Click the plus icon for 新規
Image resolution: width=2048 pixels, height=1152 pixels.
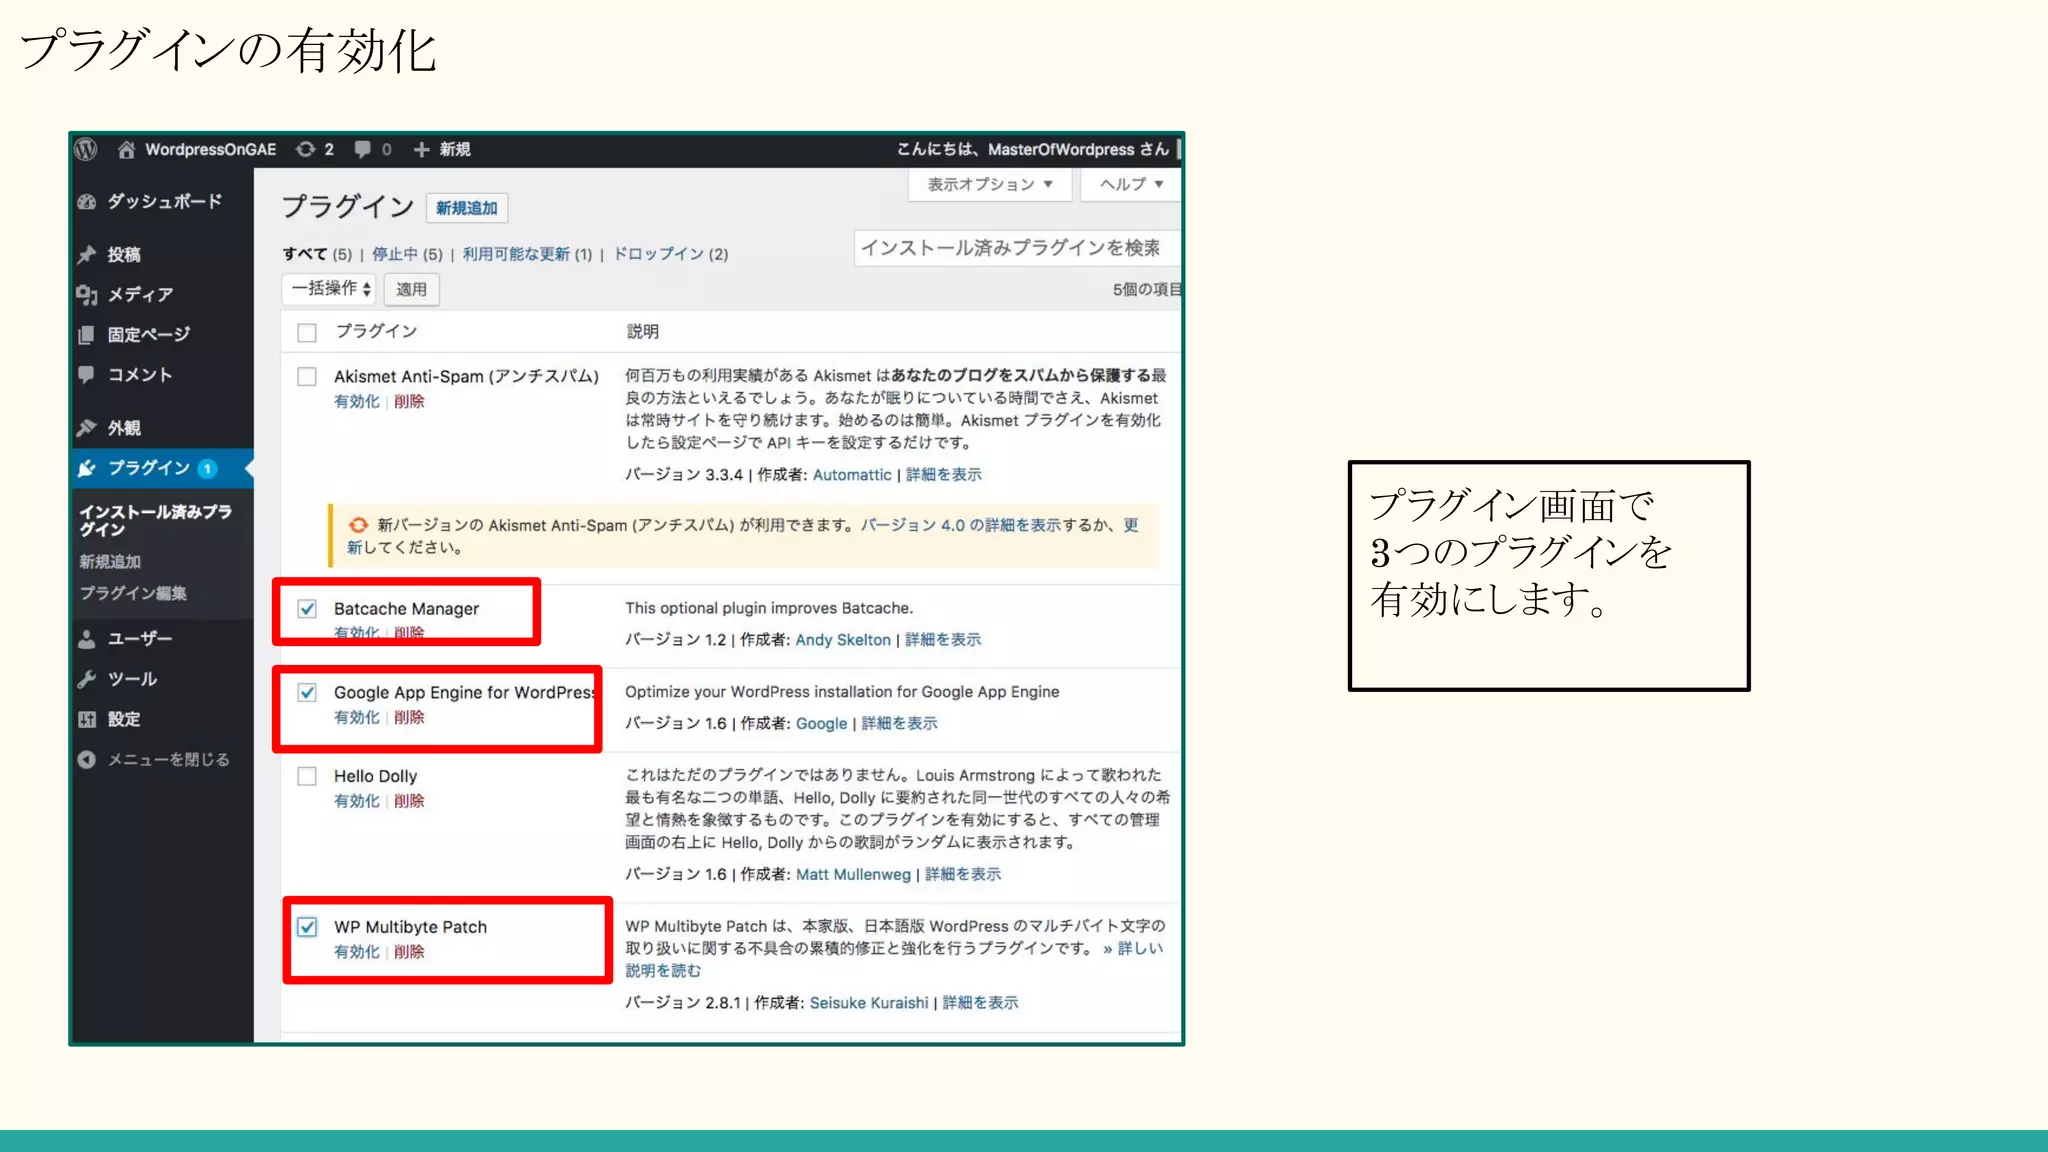pyautogui.click(x=422, y=150)
